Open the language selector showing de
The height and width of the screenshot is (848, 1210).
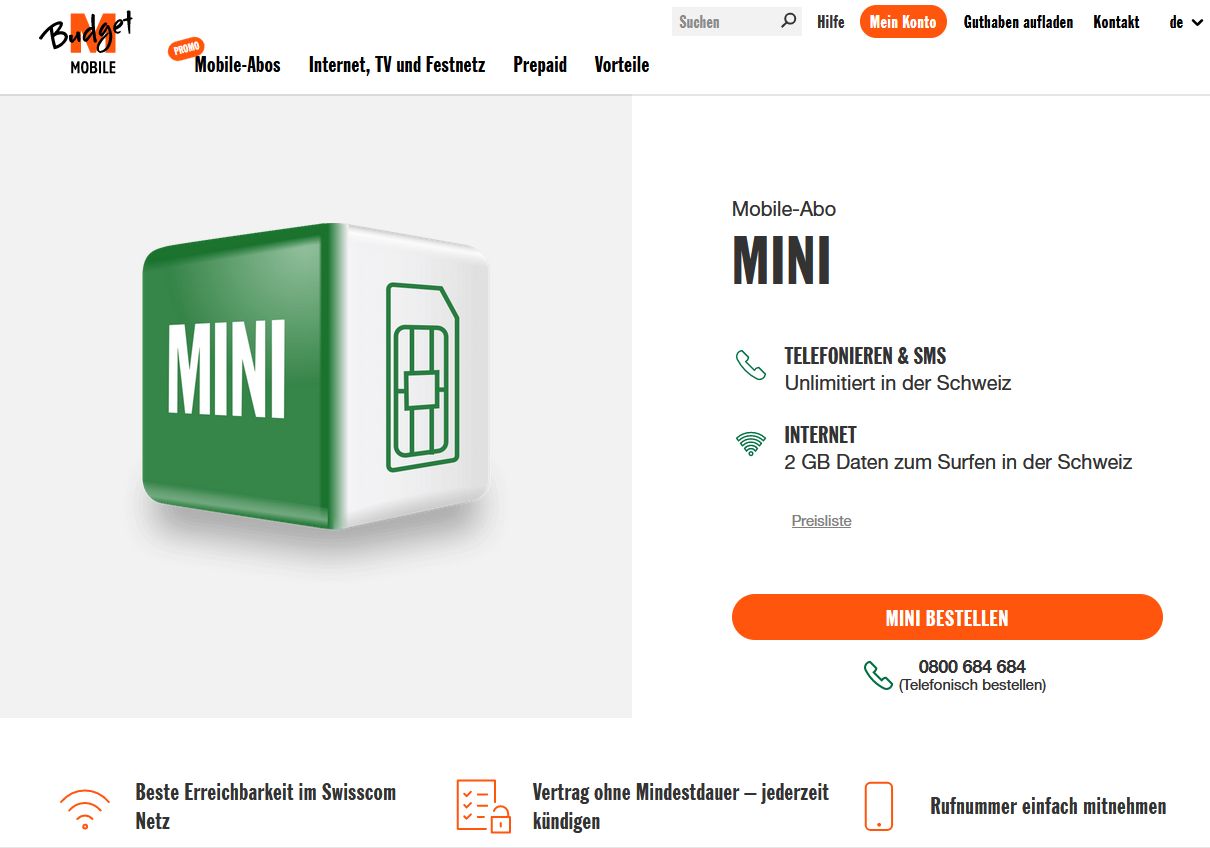coord(1183,21)
